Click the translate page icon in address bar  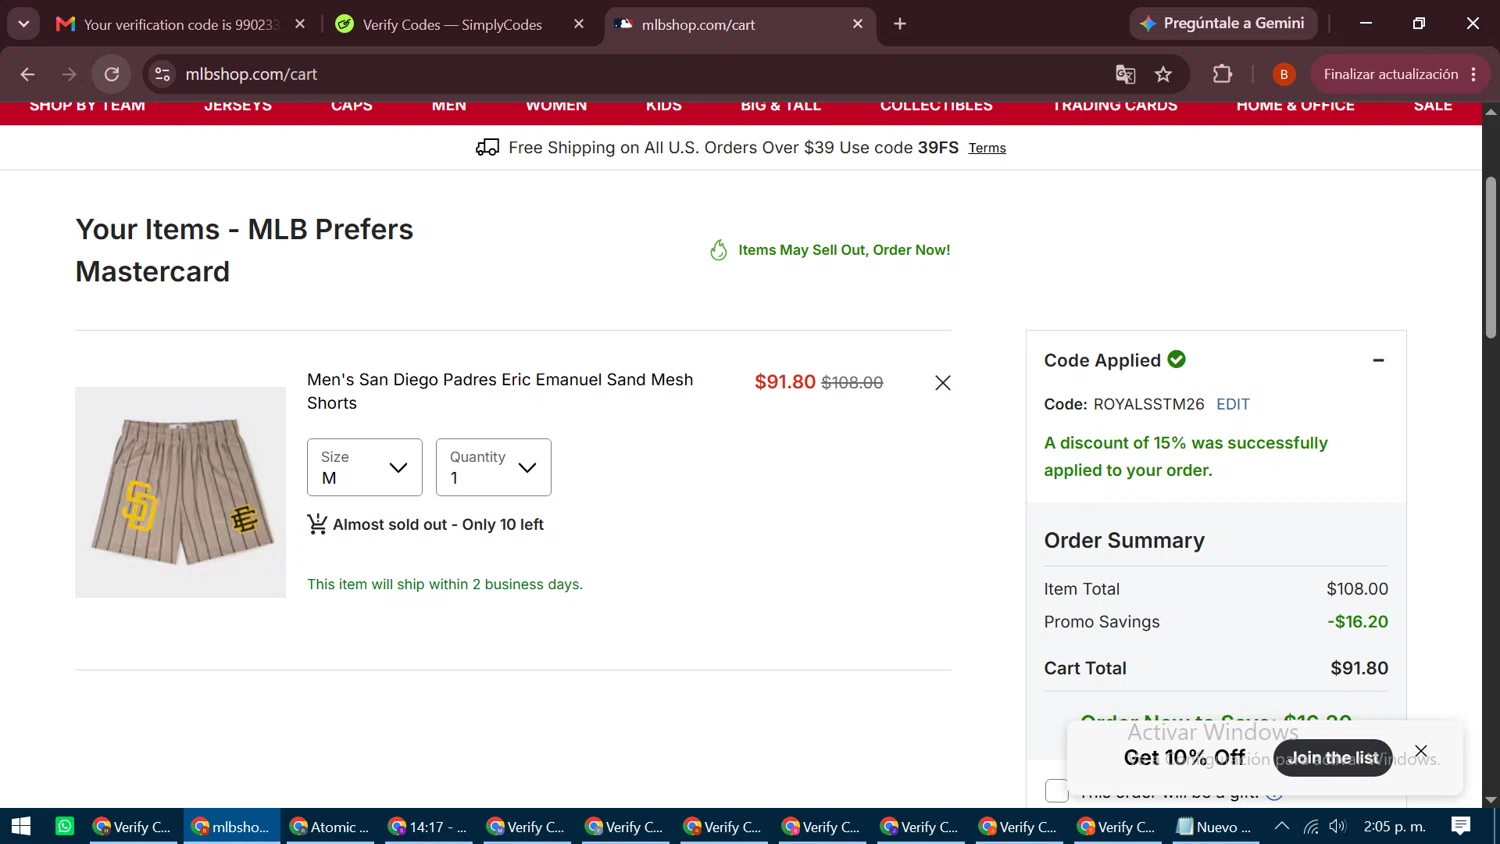coord(1125,74)
